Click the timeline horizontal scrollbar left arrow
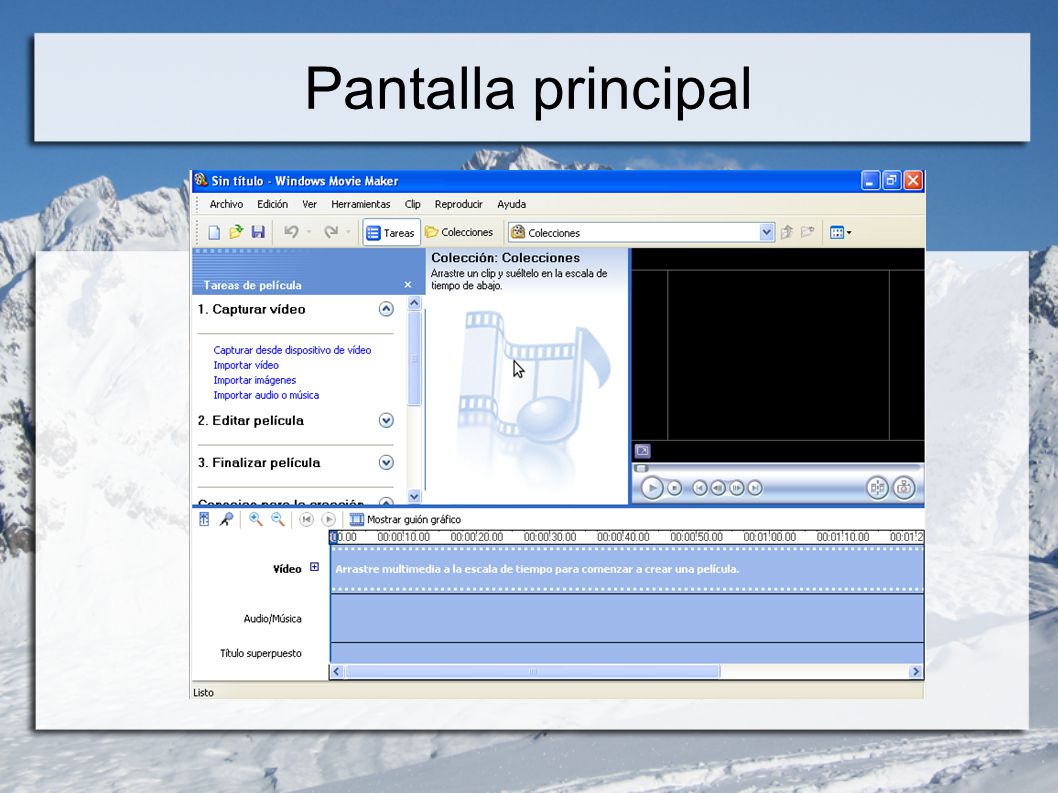The height and width of the screenshot is (793, 1058). [336, 672]
